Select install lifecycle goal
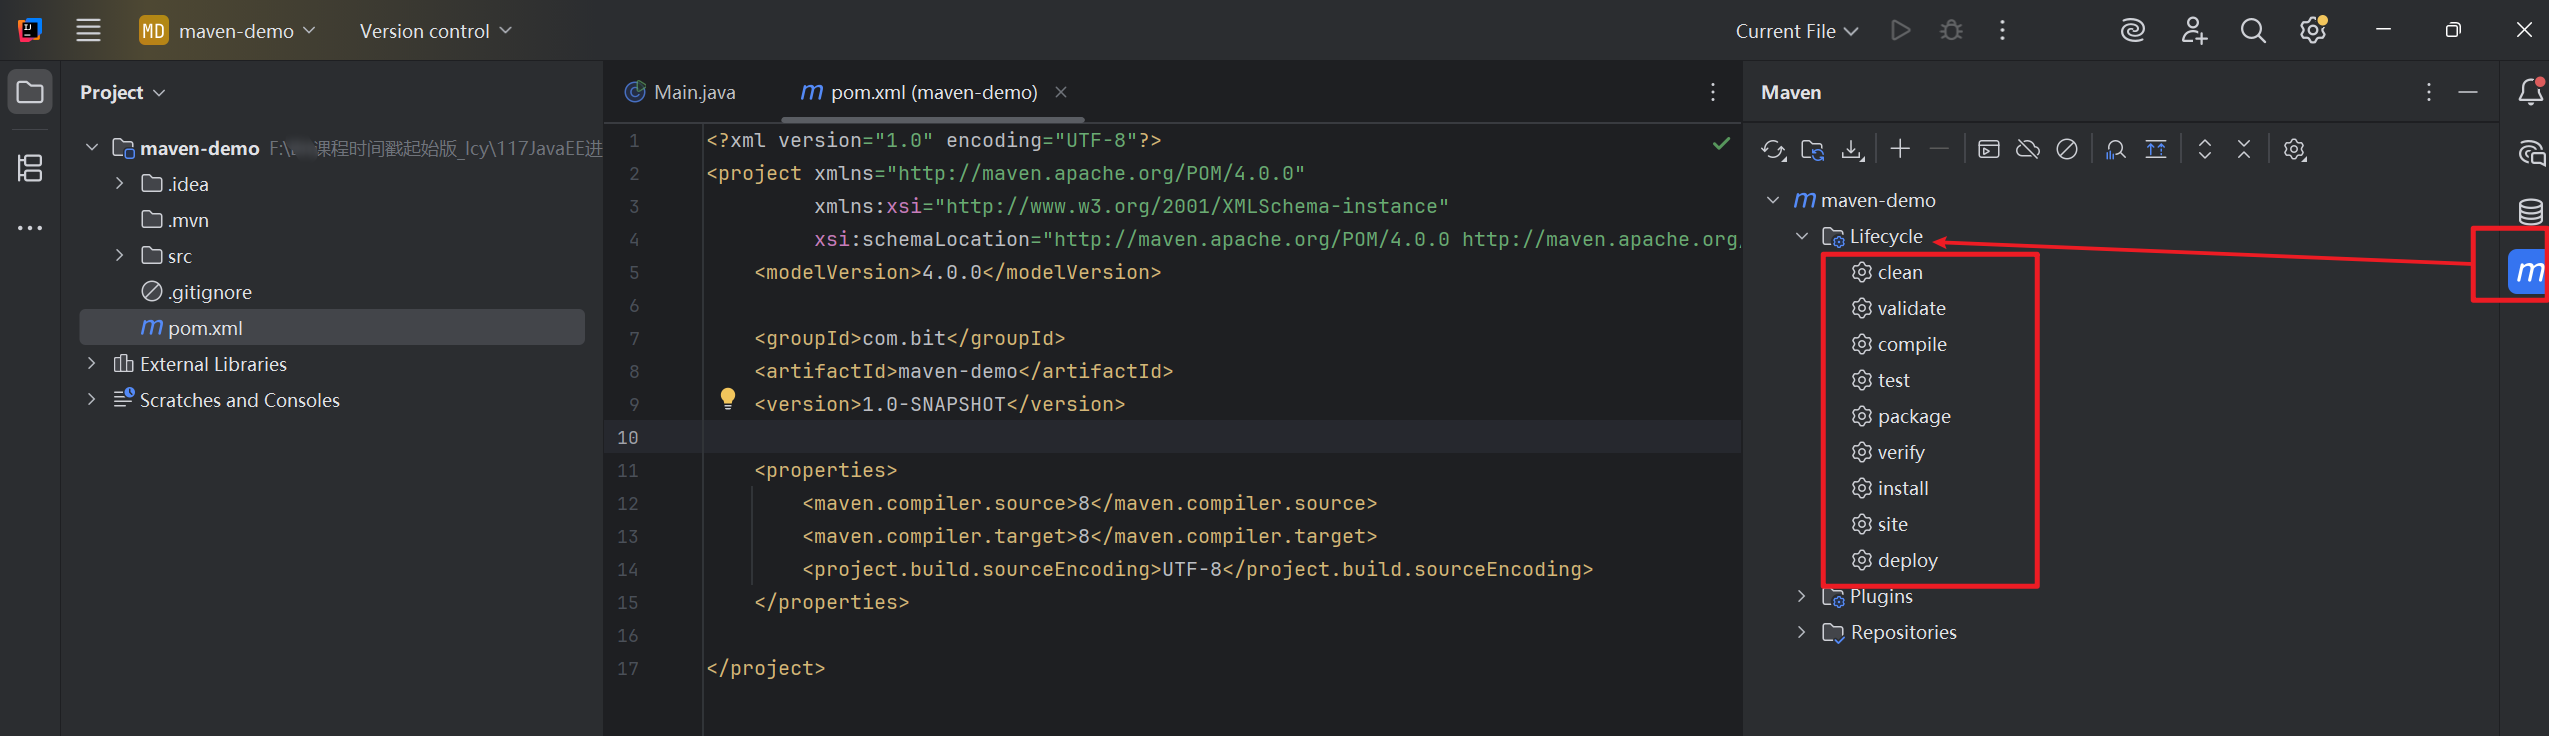Image resolution: width=2549 pixels, height=736 pixels. [1890, 488]
